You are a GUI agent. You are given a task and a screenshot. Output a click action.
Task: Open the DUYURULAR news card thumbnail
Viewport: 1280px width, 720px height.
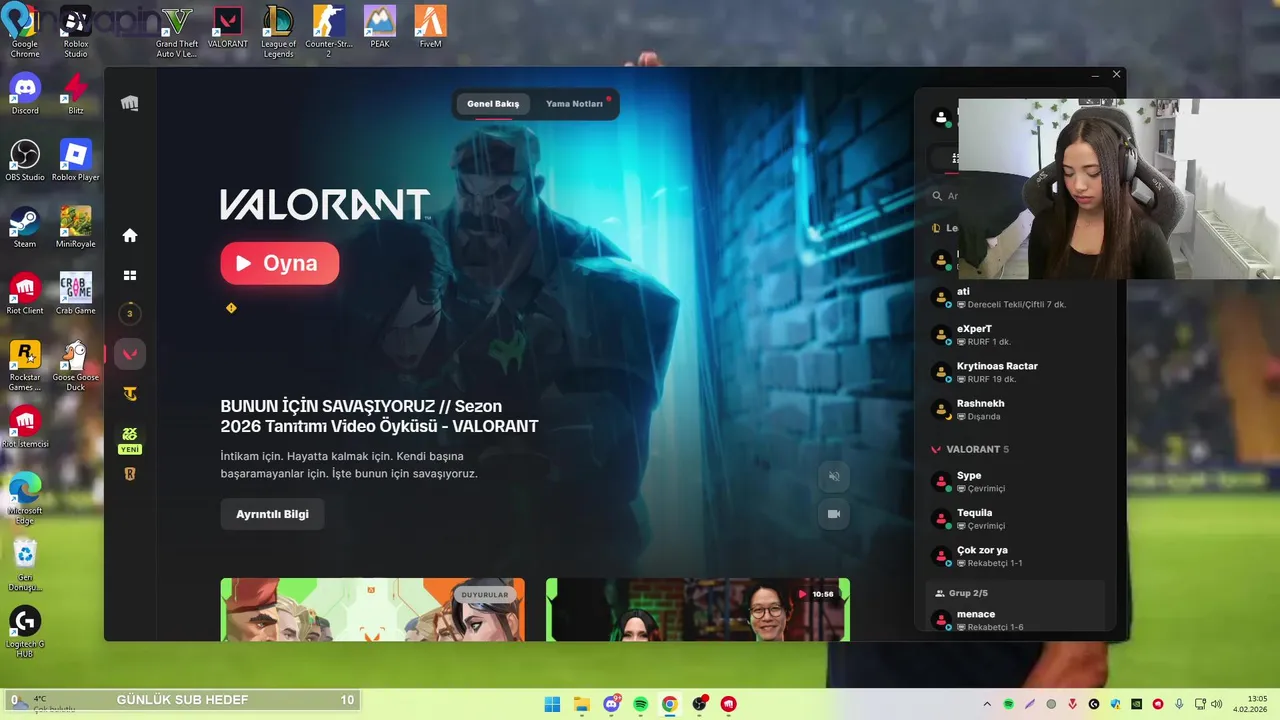tap(373, 609)
